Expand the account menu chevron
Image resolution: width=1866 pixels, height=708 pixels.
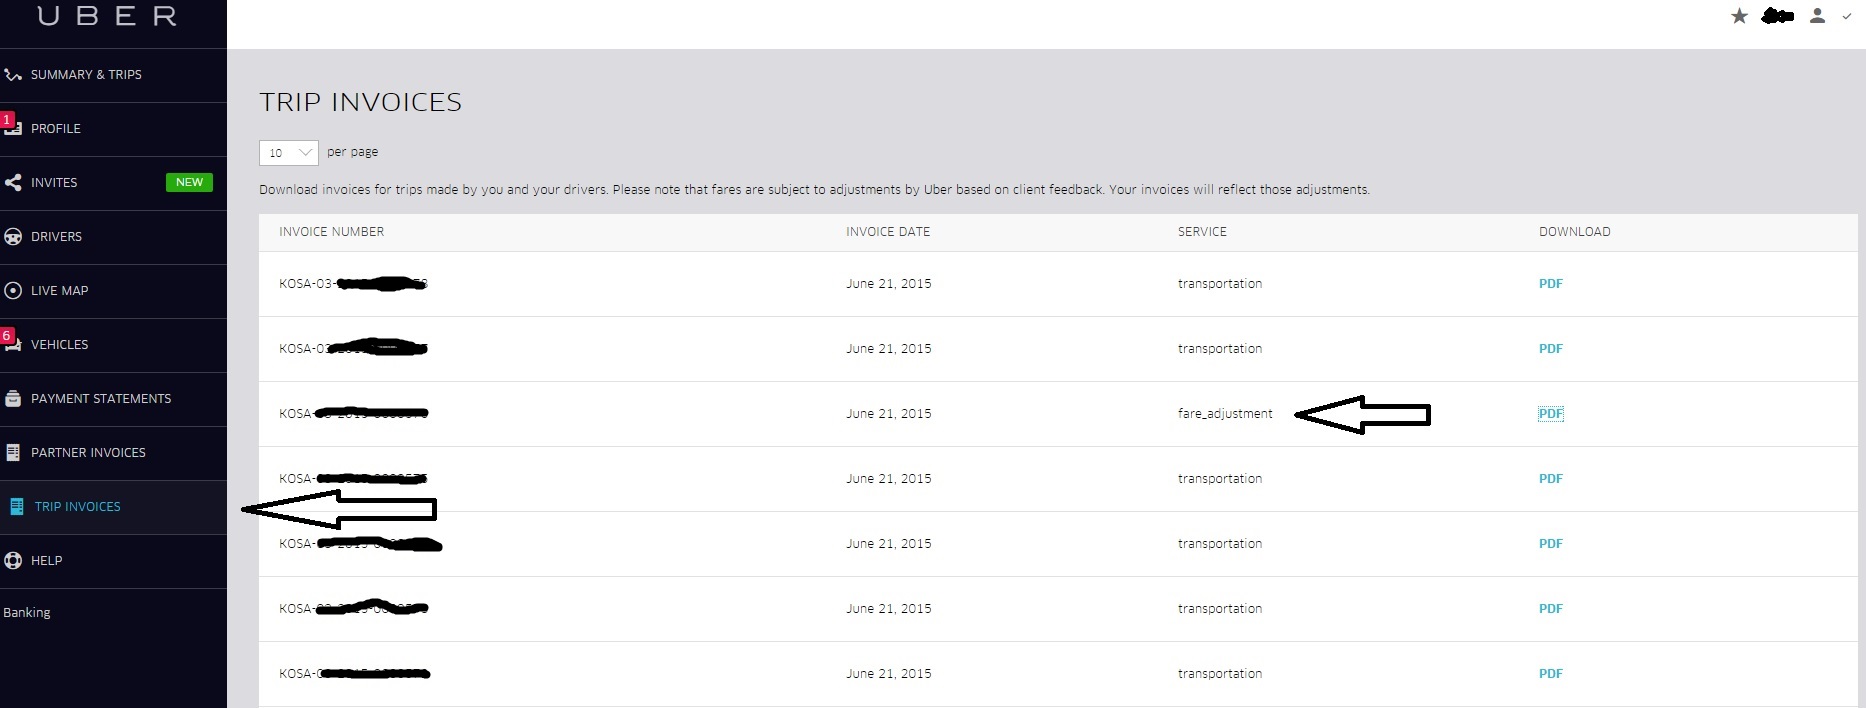[x=1847, y=16]
